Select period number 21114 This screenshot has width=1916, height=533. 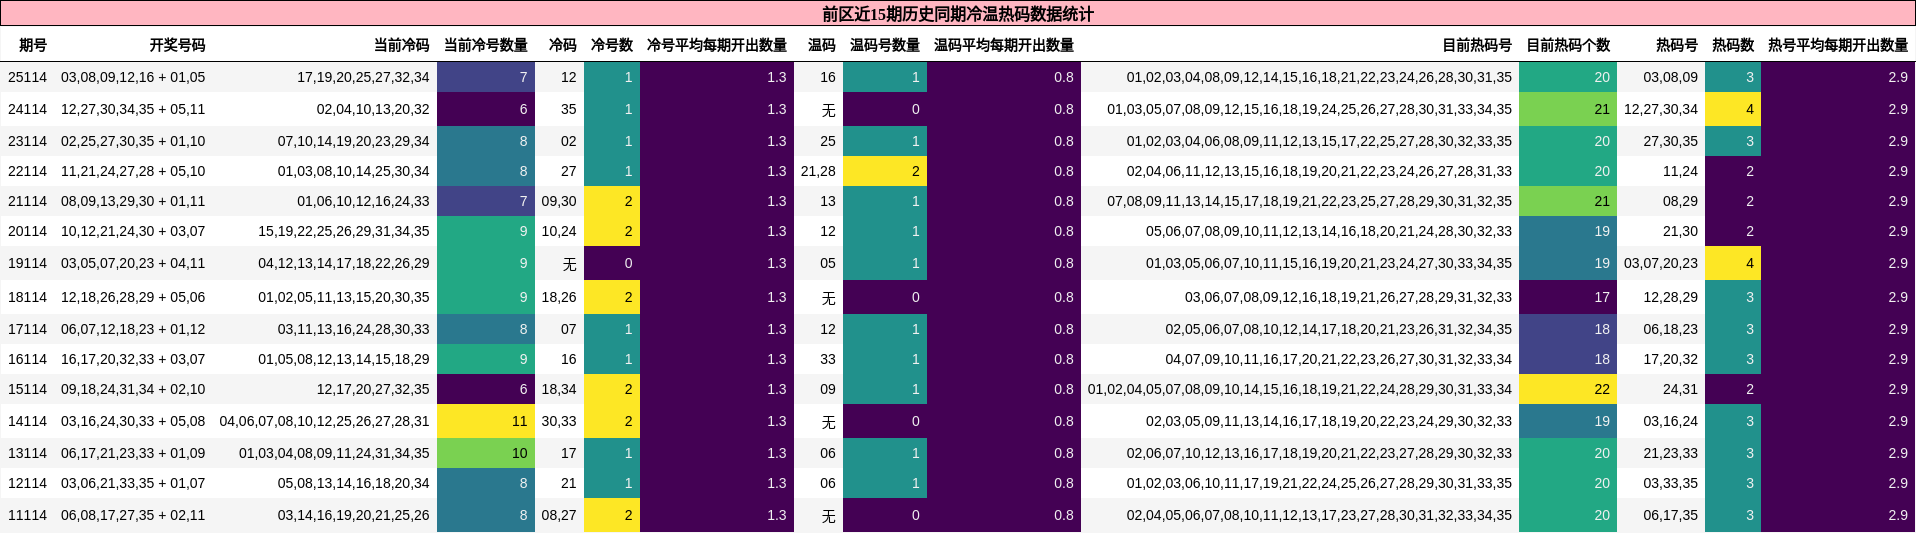point(27,201)
